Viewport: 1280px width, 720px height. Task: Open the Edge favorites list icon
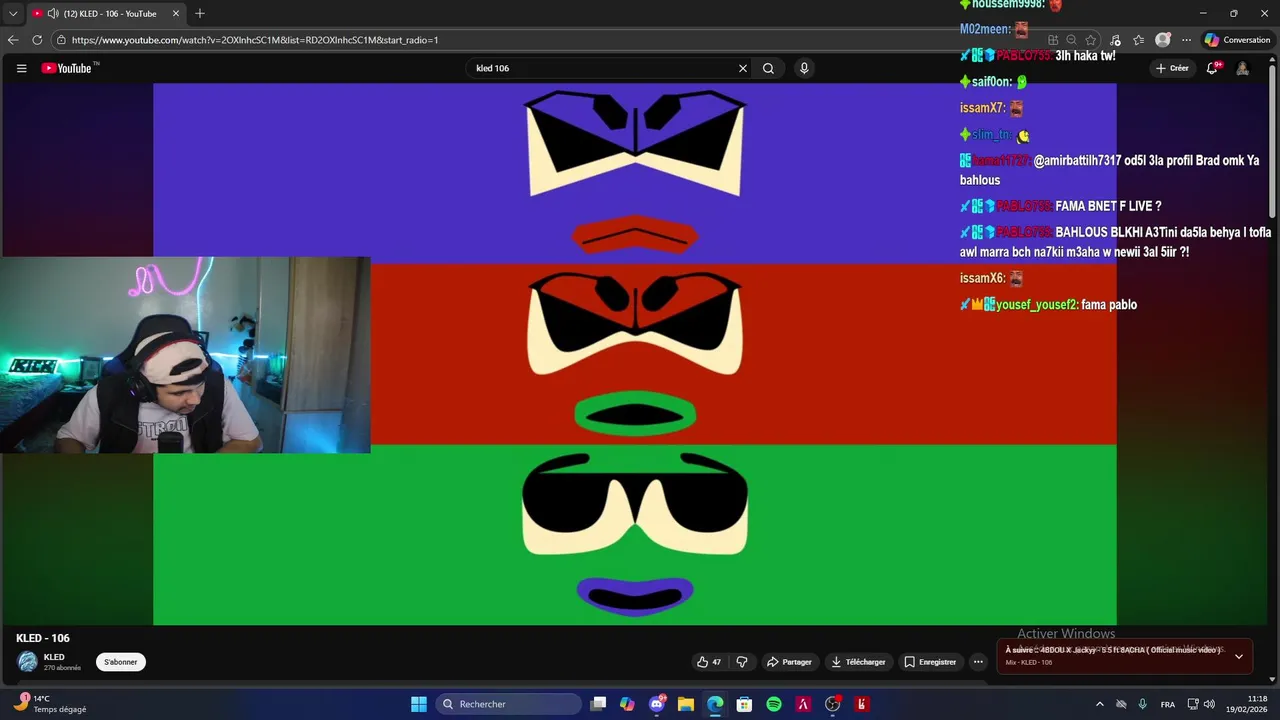click(1139, 40)
